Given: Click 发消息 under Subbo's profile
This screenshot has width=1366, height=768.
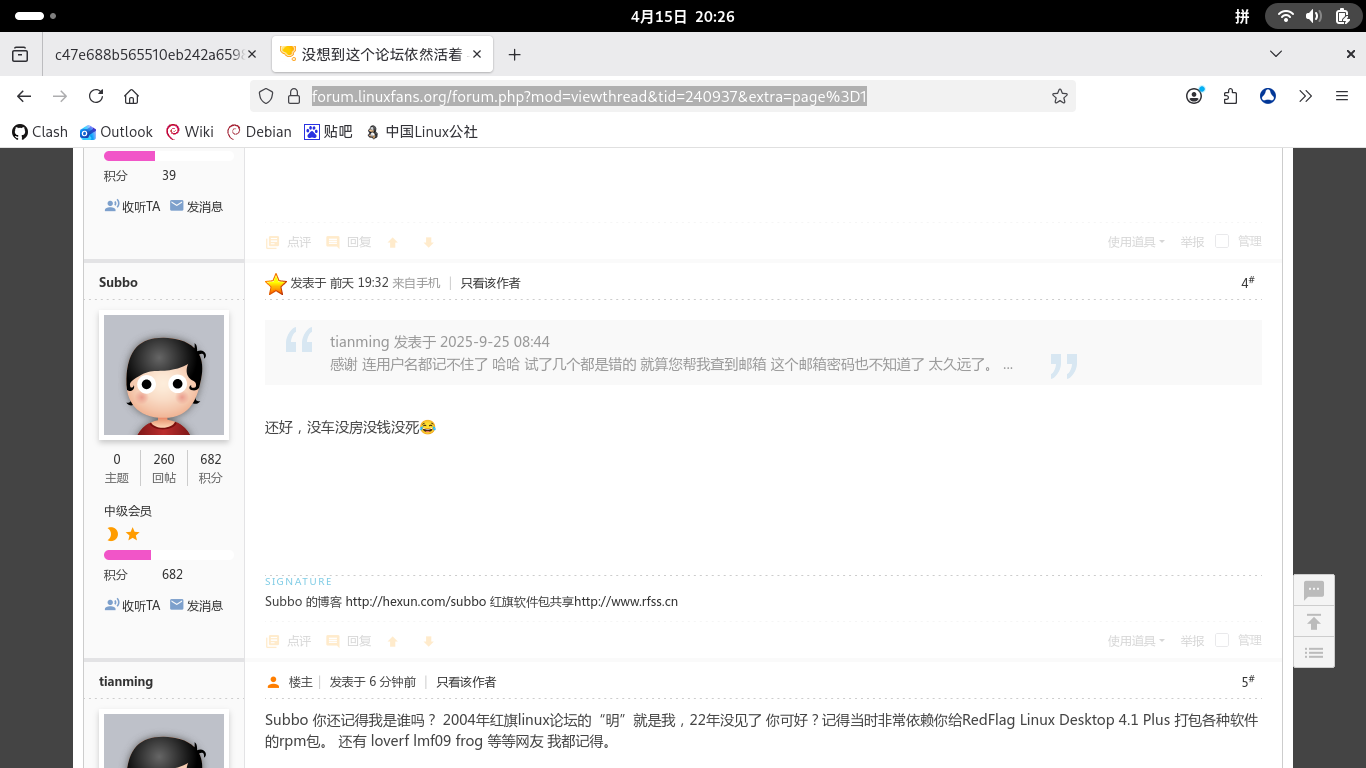Looking at the screenshot, I should [x=197, y=606].
